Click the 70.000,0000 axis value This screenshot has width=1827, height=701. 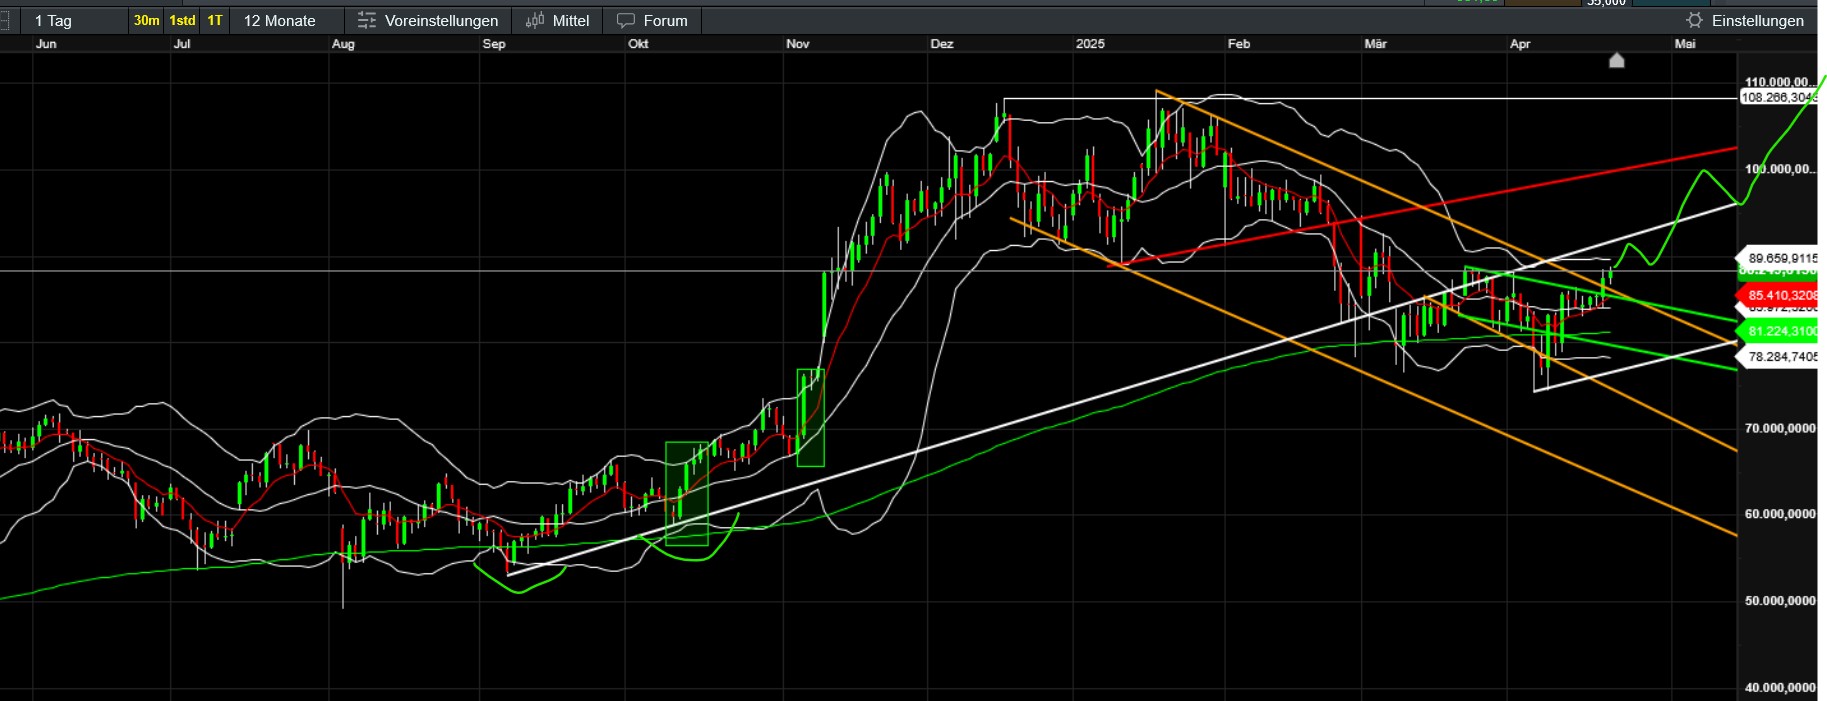tap(1780, 428)
